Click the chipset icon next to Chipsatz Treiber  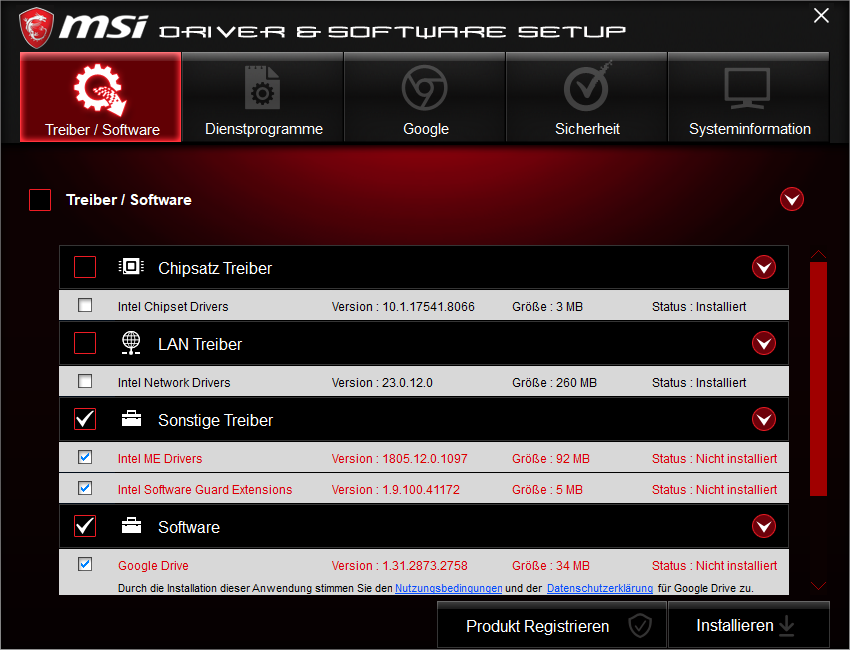click(131, 267)
